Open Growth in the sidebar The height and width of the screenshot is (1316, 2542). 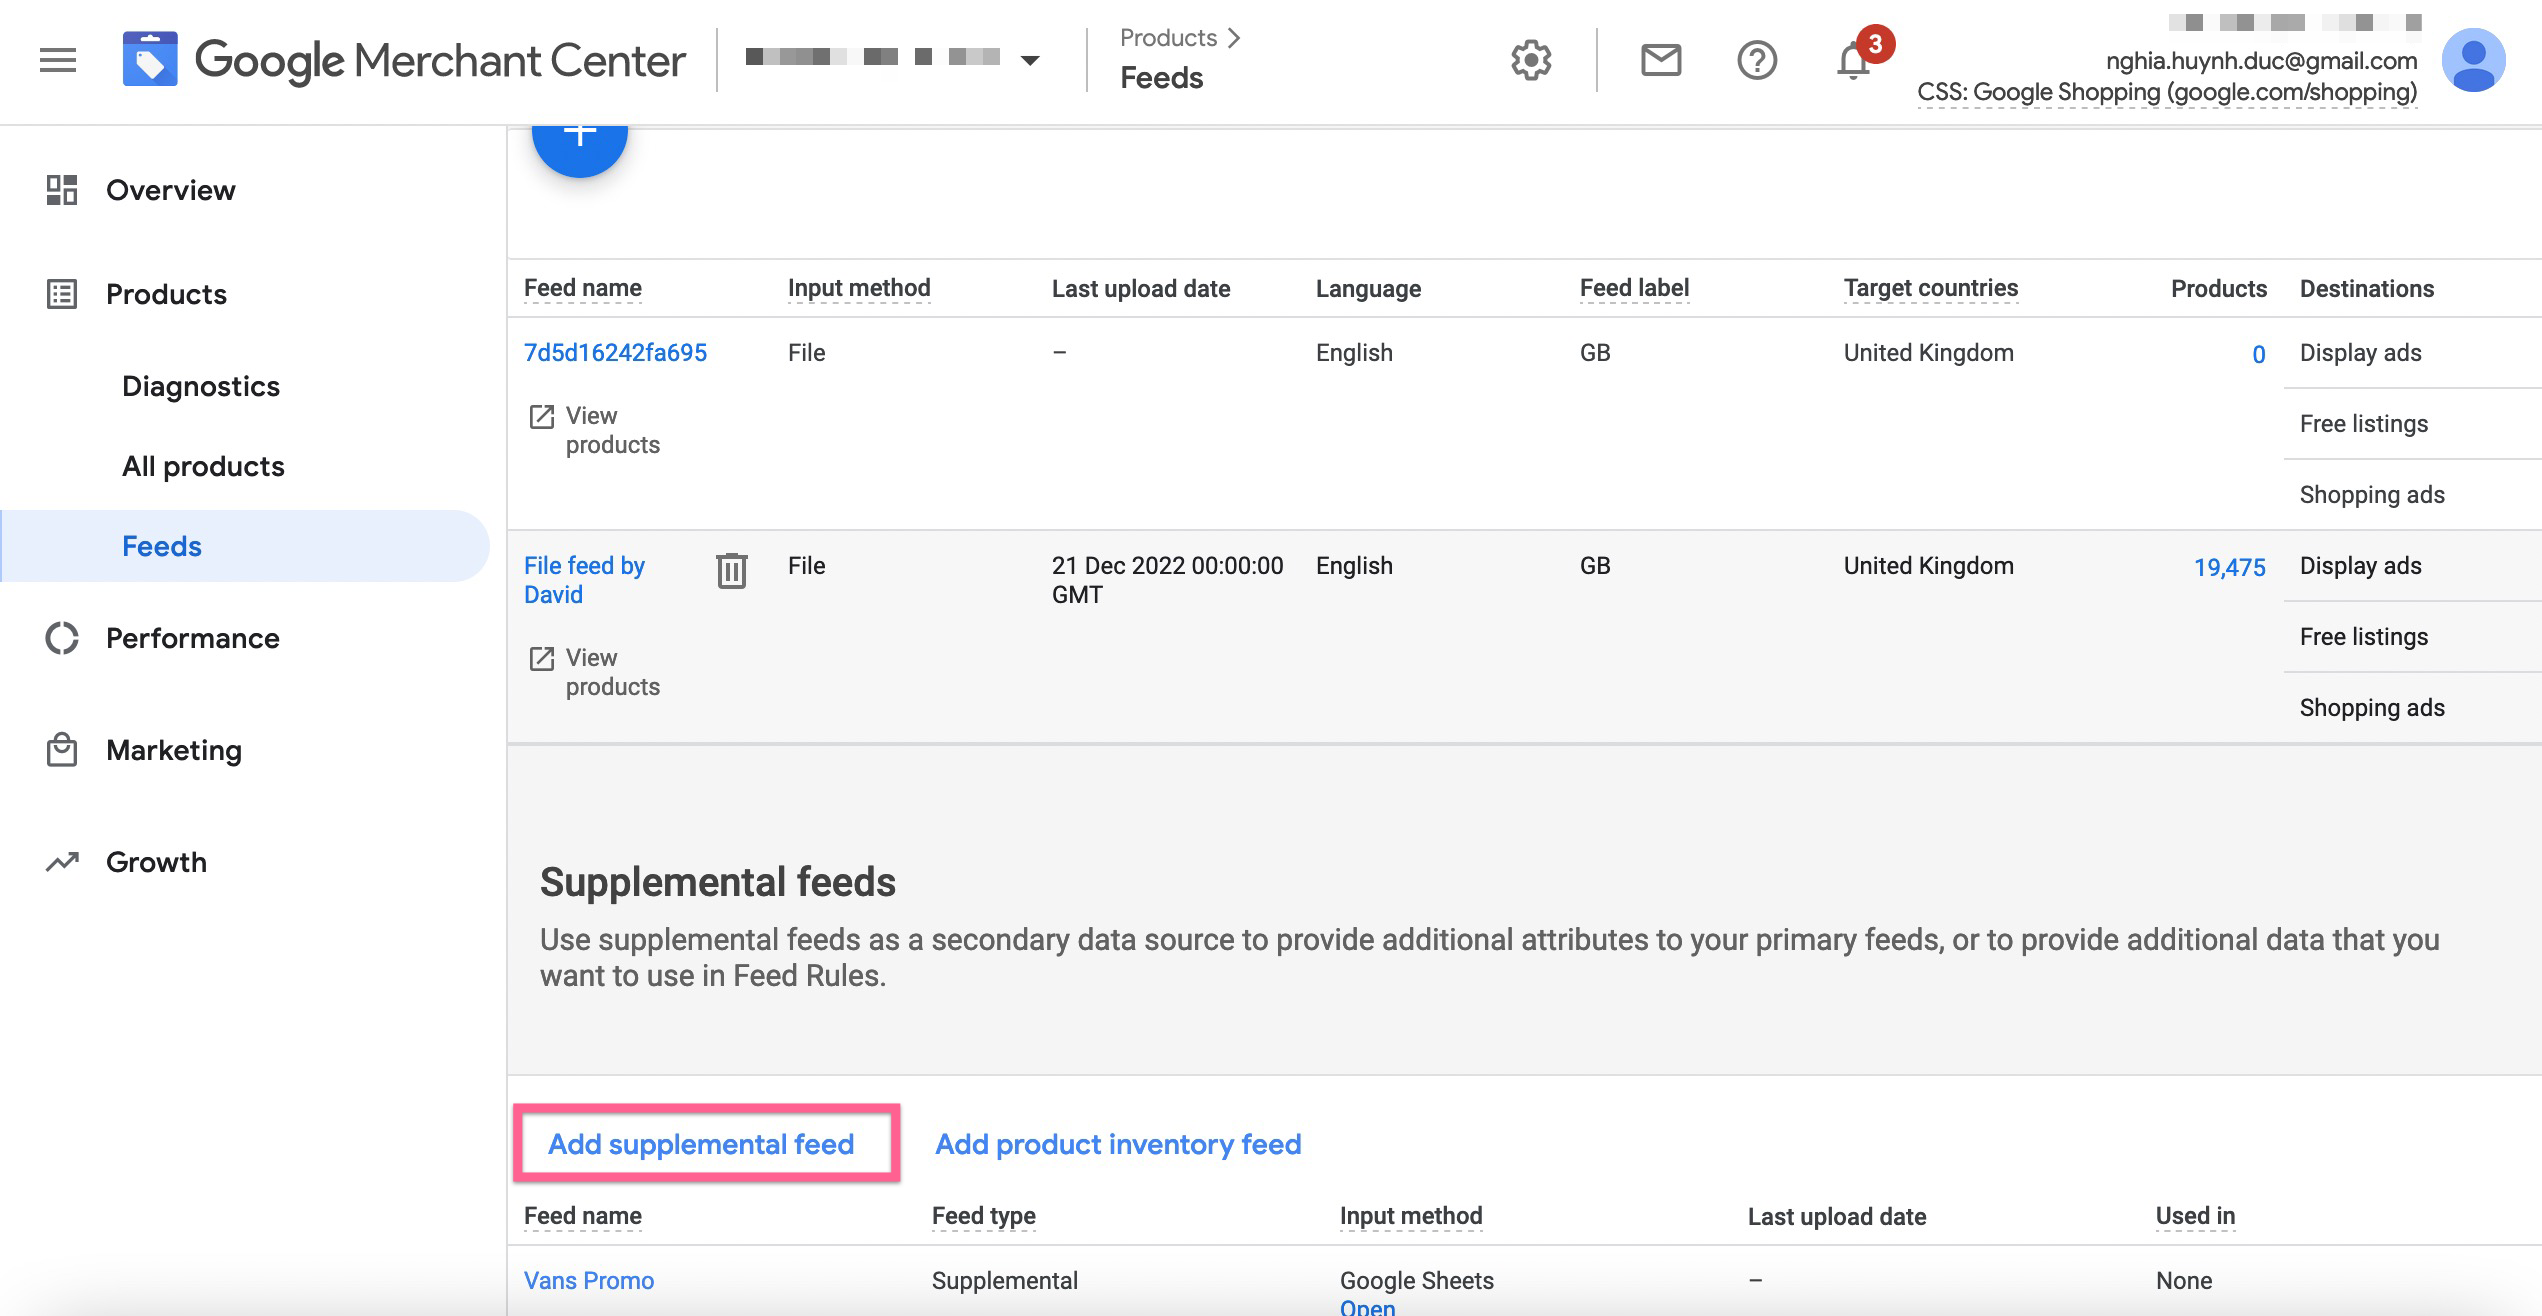click(x=157, y=862)
